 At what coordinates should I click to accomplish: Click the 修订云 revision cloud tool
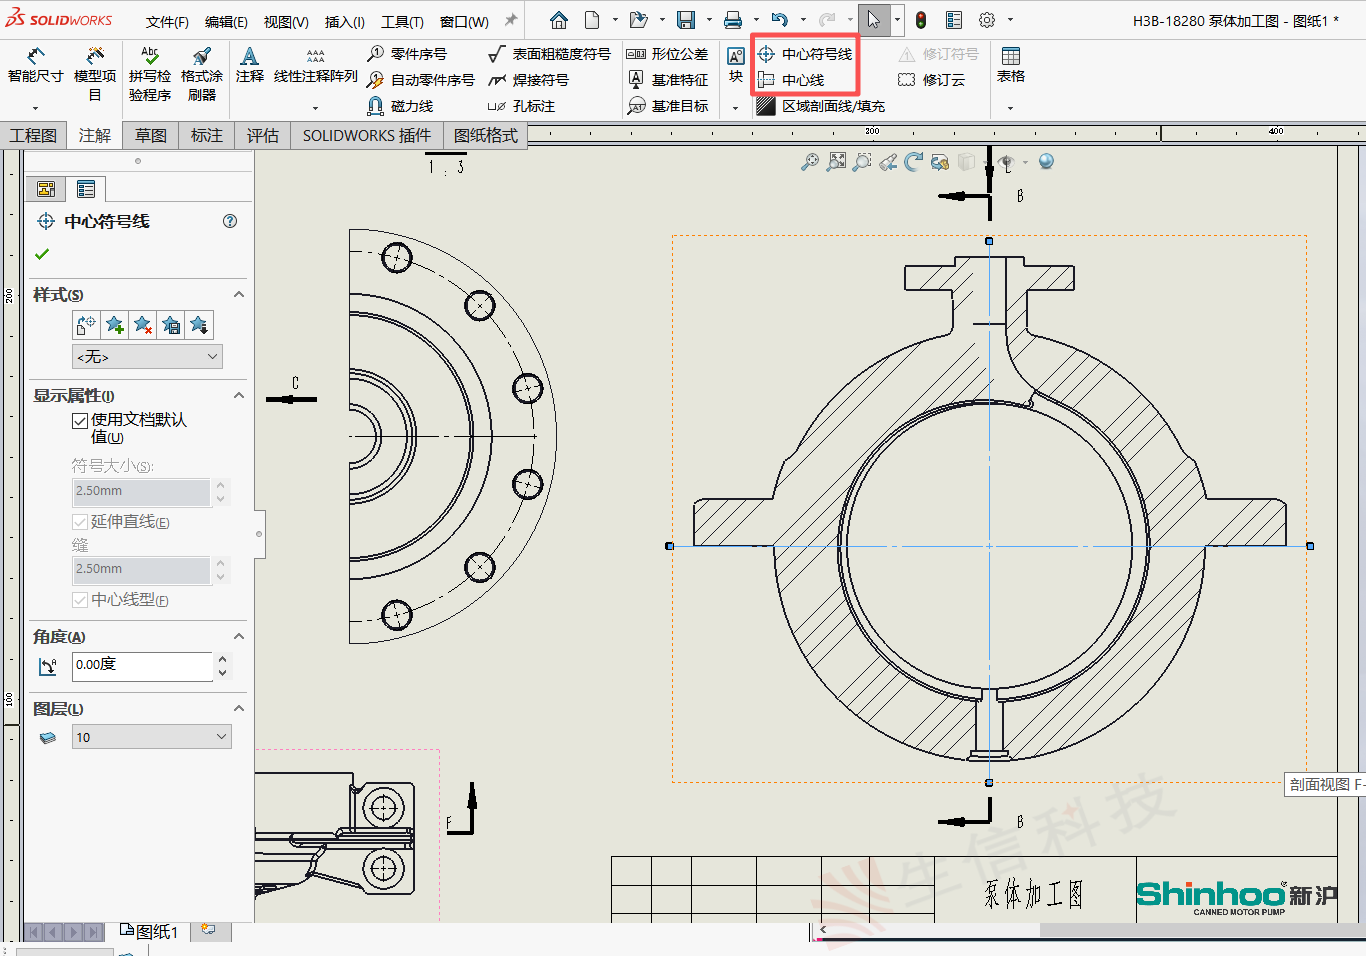(x=932, y=80)
